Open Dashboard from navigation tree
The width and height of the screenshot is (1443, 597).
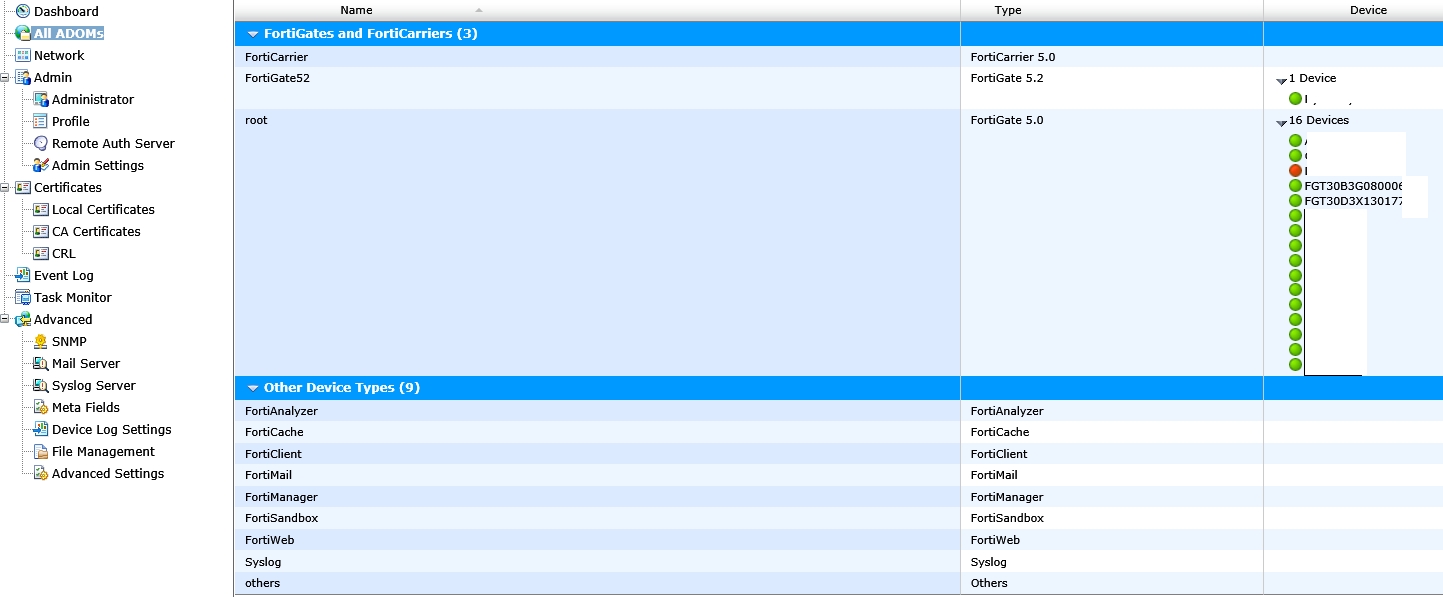(x=66, y=11)
